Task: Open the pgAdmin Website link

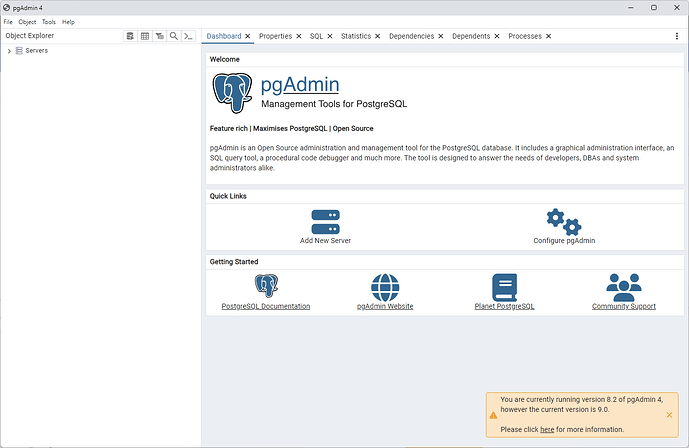Action: tap(385, 306)
